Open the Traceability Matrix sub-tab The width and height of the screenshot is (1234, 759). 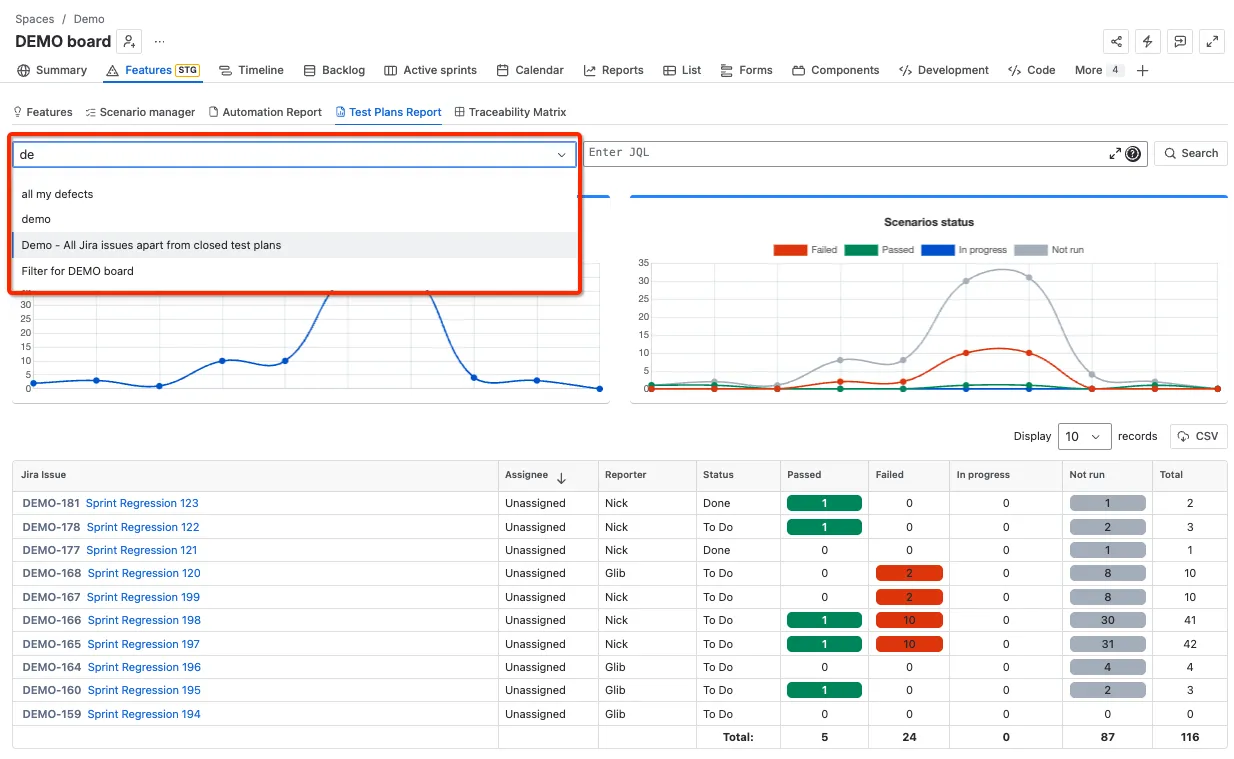pyautogui.click(x=510, y=112)
